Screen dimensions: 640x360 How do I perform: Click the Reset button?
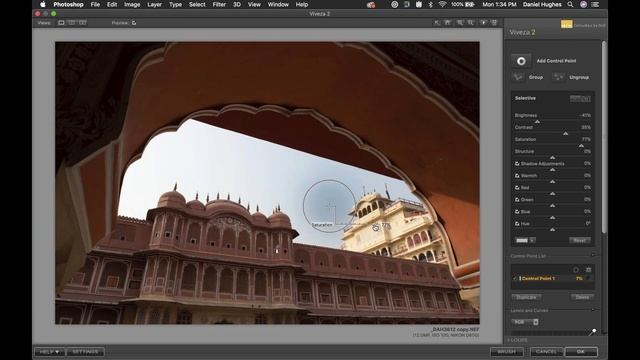[x=580, y=240]
